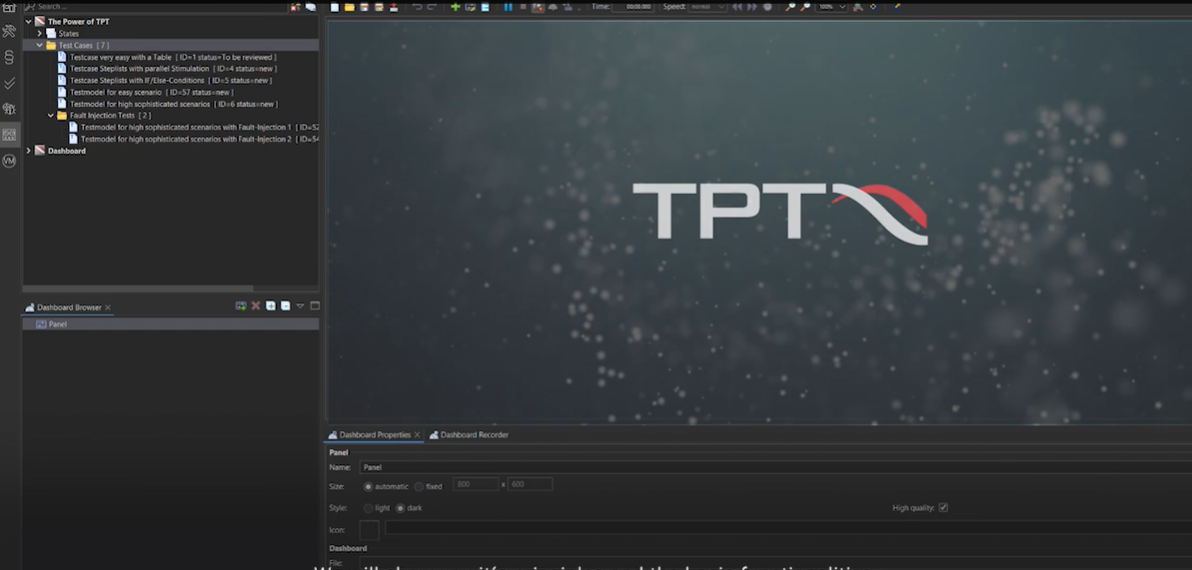Screen dimensions: 1192x570
Task: Click the first magnifier zoom icon
Action: pos(791,7)
